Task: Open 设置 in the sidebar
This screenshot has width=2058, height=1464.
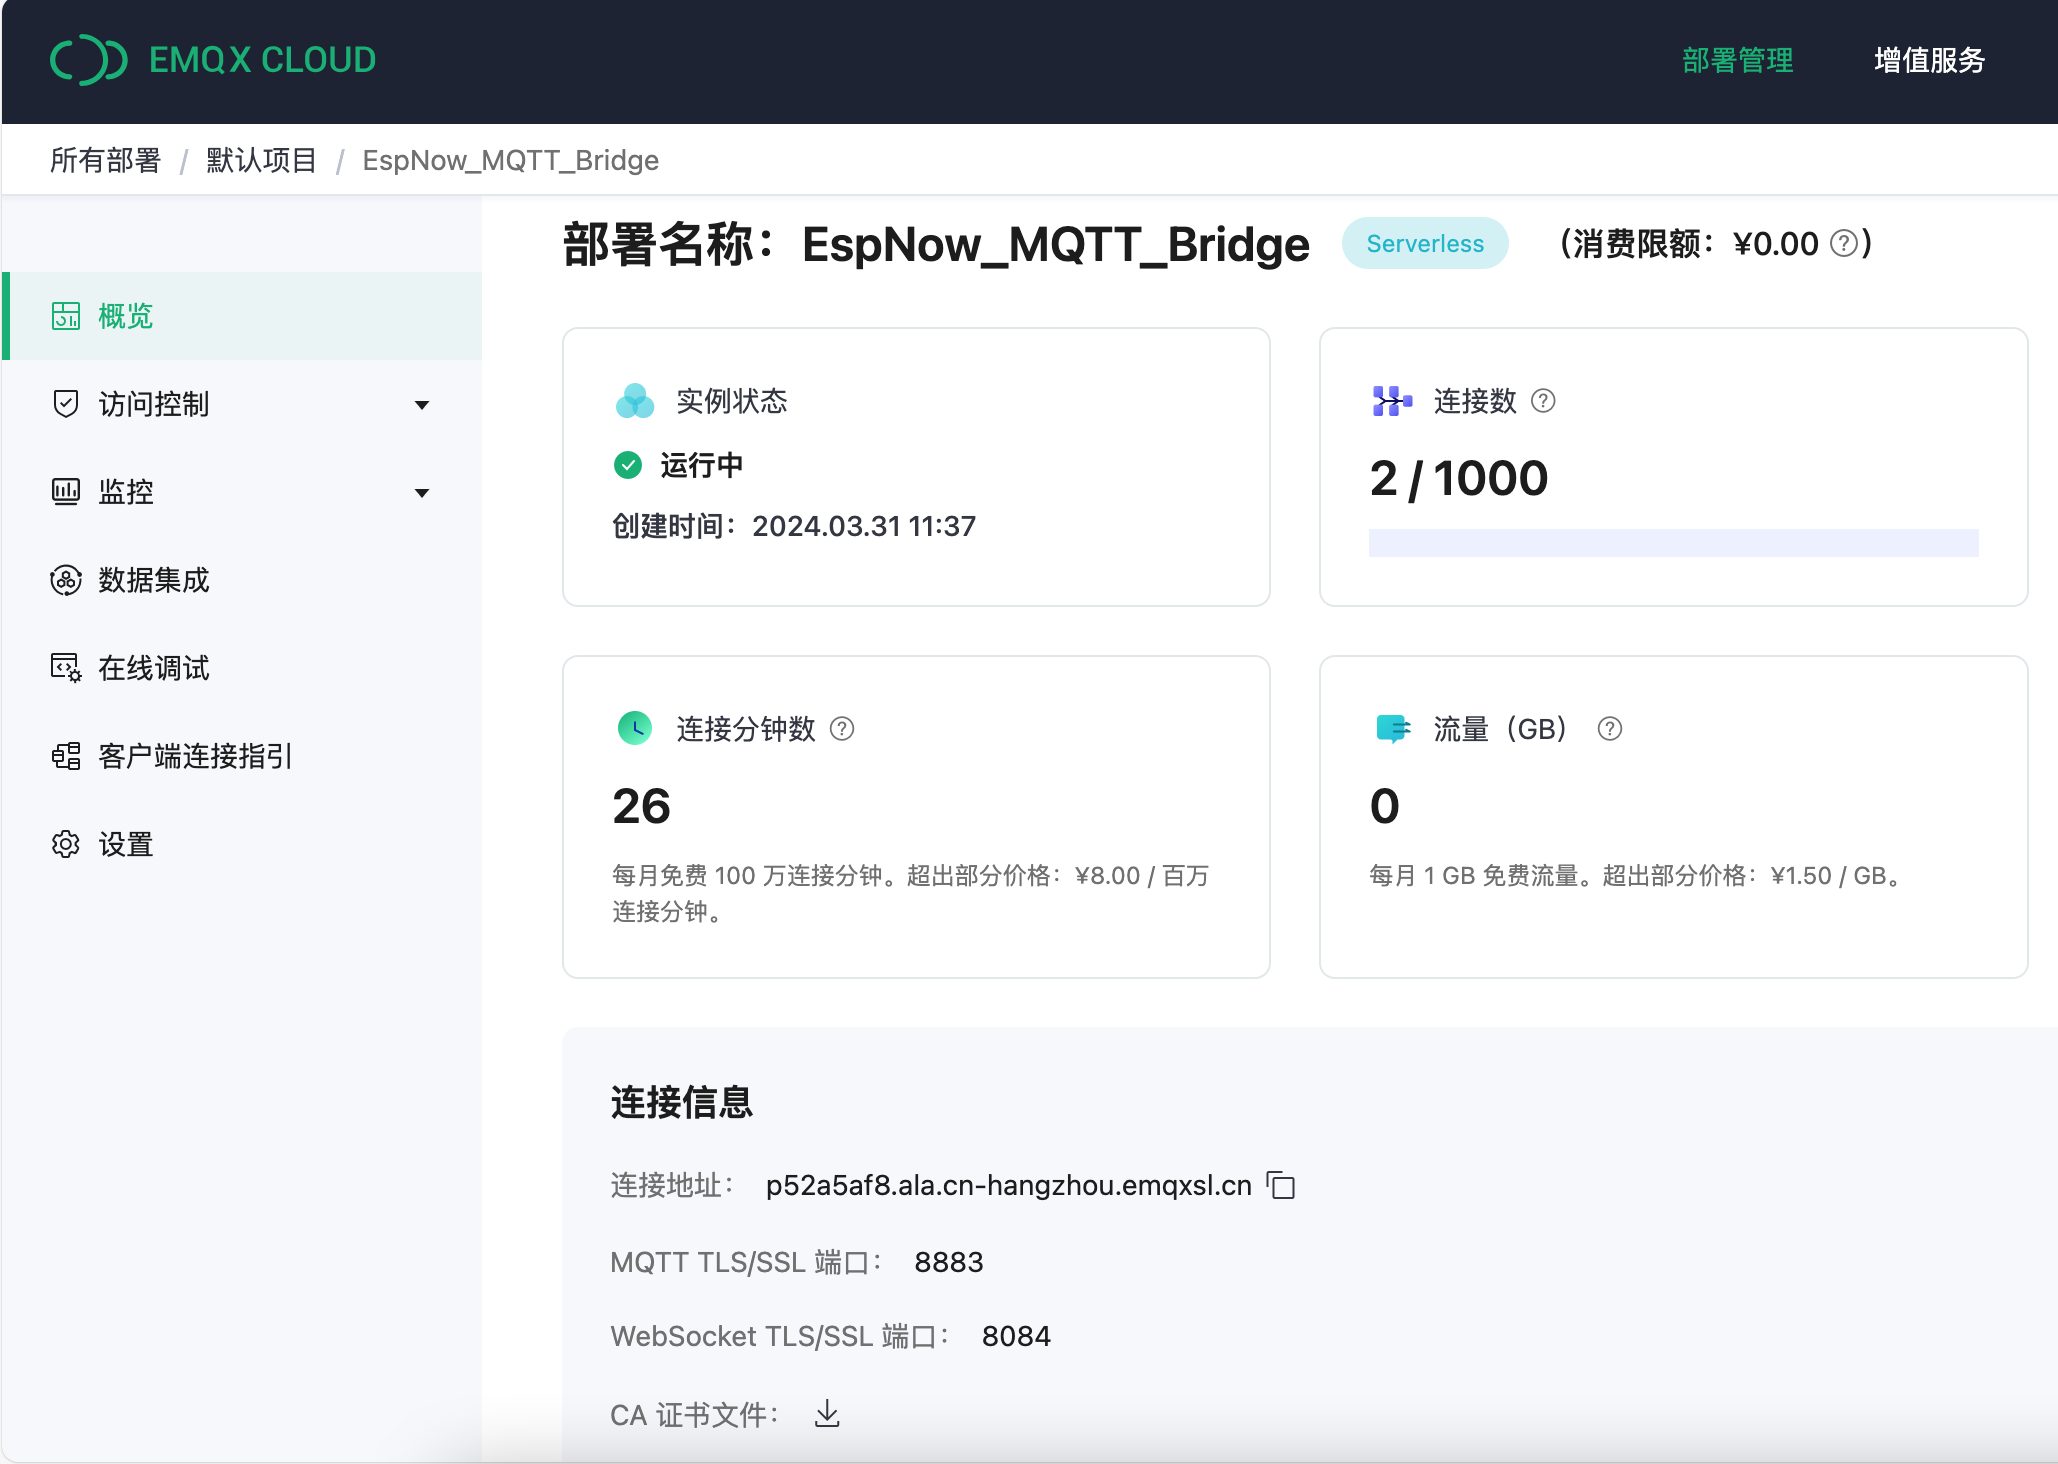Action: click(x=242, y=844)
